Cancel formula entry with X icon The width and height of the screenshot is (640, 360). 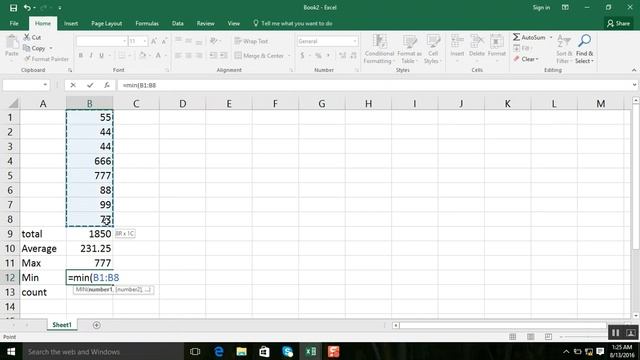coord(73,85)
